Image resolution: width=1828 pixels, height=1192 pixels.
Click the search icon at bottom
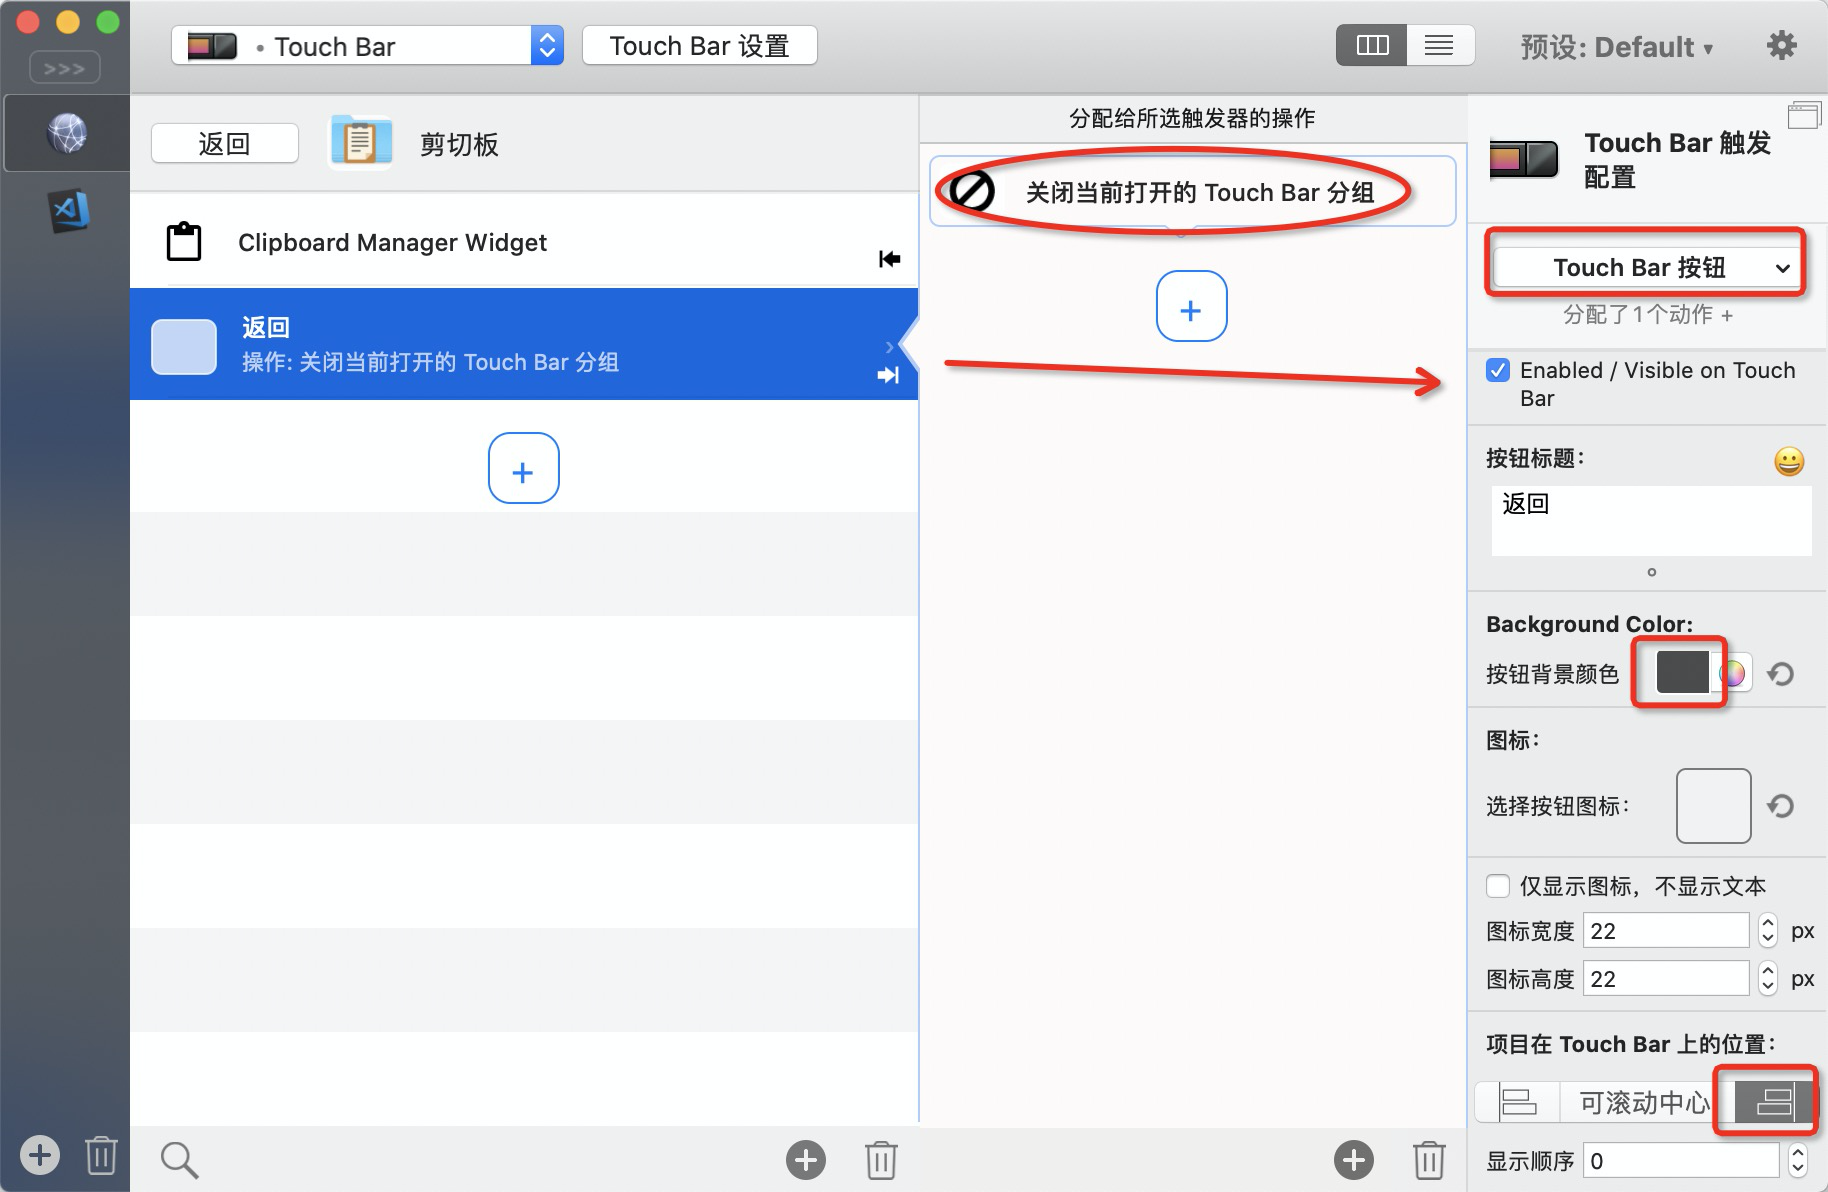[179, 1159]
